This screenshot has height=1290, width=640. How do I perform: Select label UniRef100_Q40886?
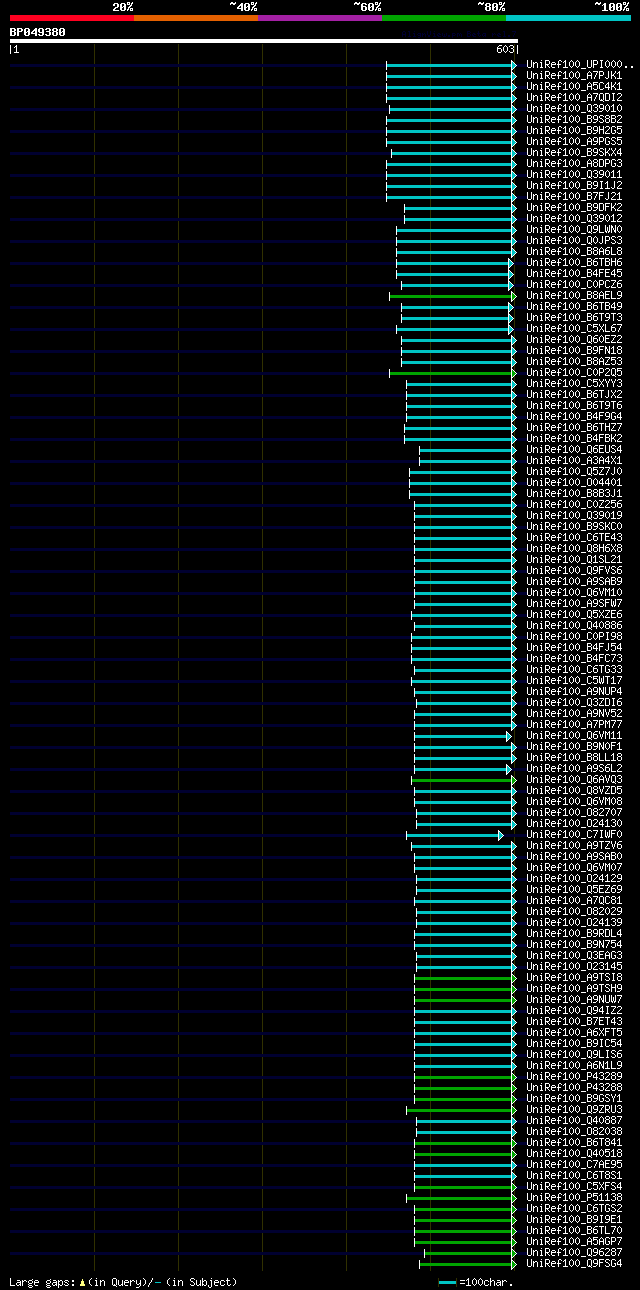[x=574, y=625]
